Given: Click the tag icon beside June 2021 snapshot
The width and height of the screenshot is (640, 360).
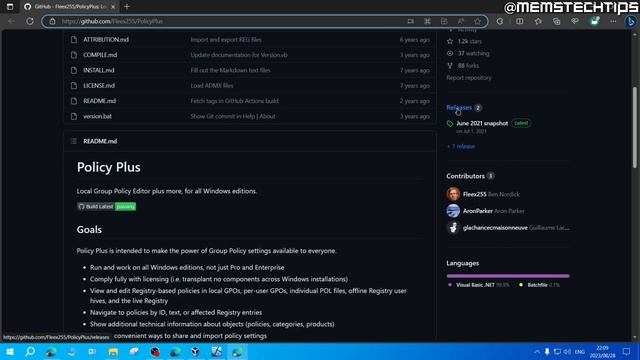Looking at the screenshot, I should click(450, 124).
